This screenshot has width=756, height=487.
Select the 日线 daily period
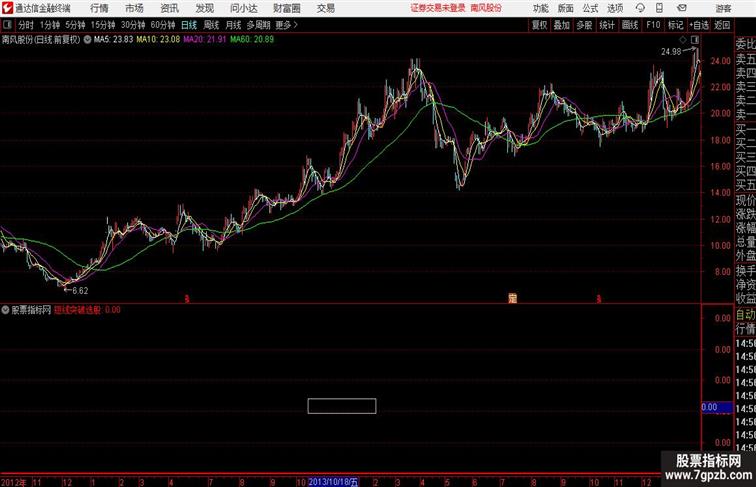pos(189,25)
